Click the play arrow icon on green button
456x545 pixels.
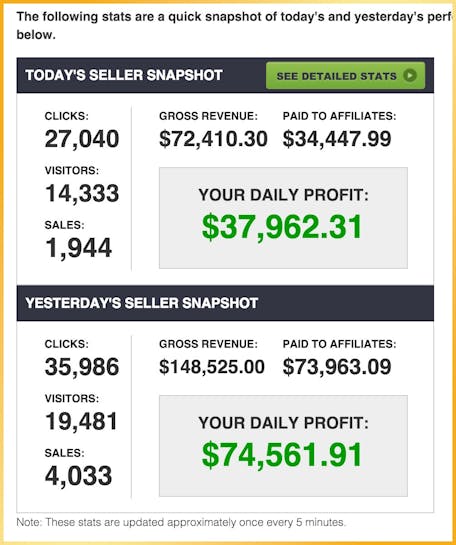click(410, 75)
